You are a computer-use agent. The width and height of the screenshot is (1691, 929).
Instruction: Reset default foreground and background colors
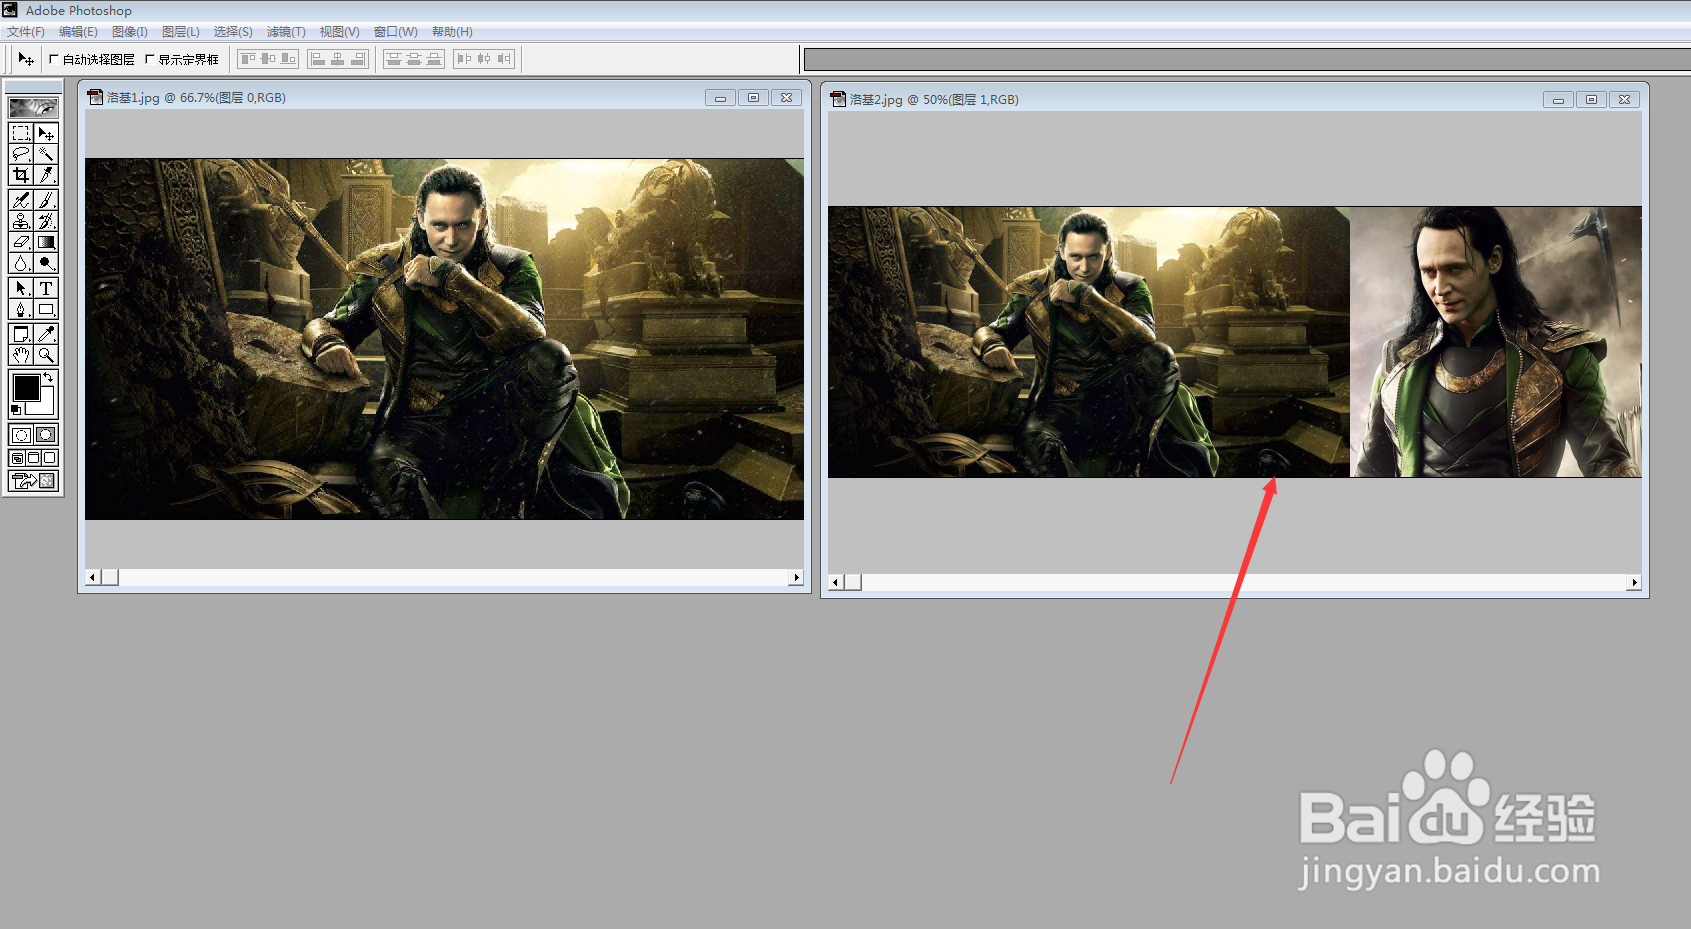pos(15,410)
